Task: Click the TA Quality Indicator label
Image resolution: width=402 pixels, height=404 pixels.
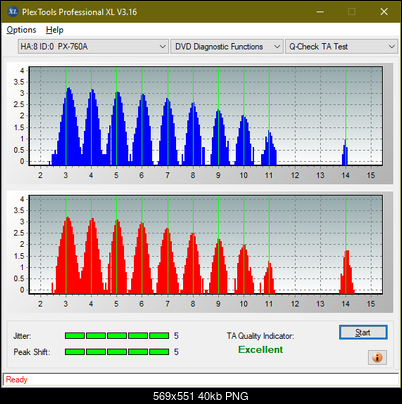Action: pos(260,336)
